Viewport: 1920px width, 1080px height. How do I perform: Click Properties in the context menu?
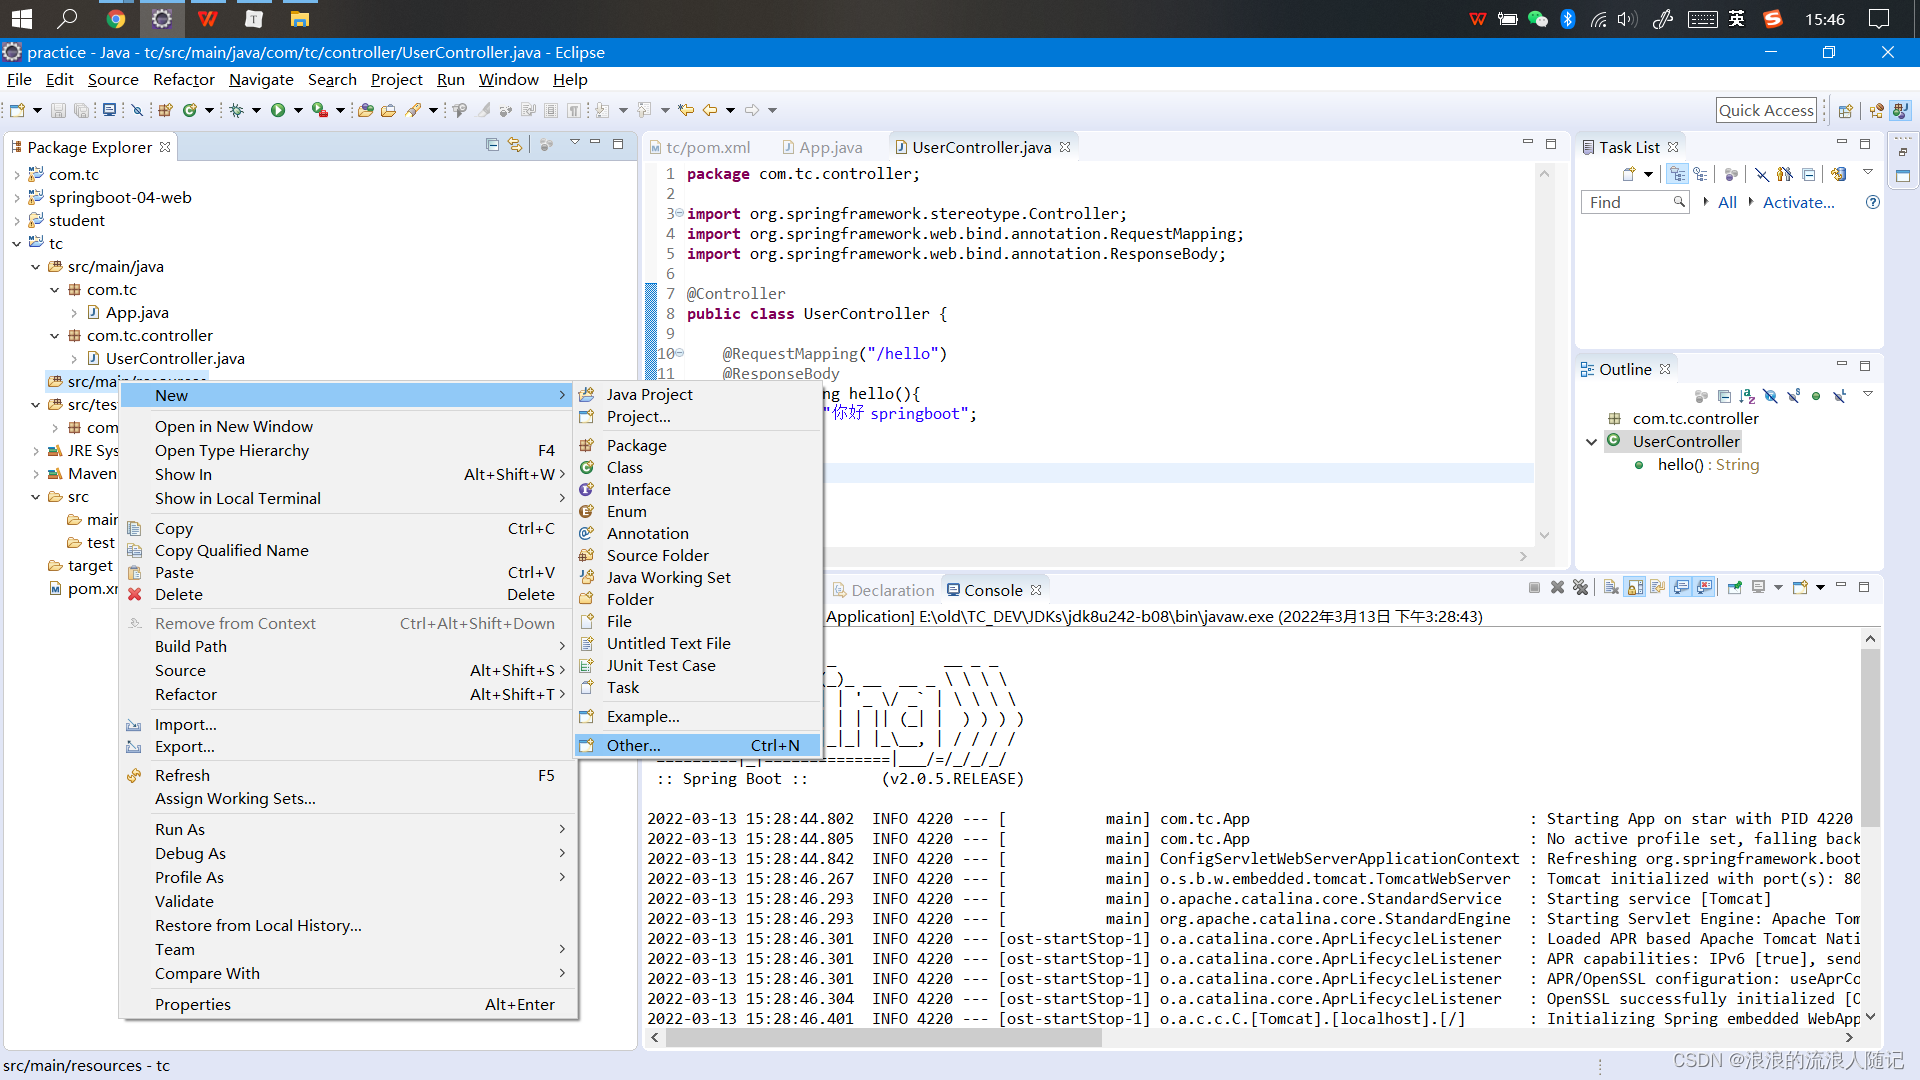pyautogui.click(x=348, y=1004)
